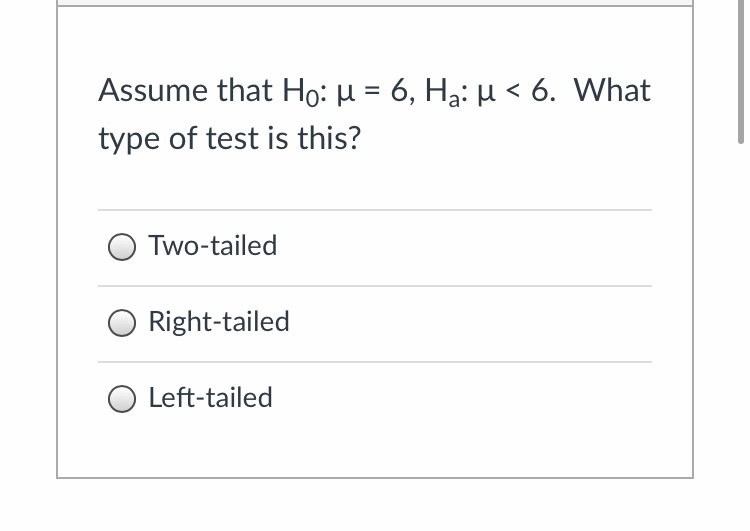The image size is (750, 531).
Task: Click the page's vertical scrollbar
Action: [742, 70]
